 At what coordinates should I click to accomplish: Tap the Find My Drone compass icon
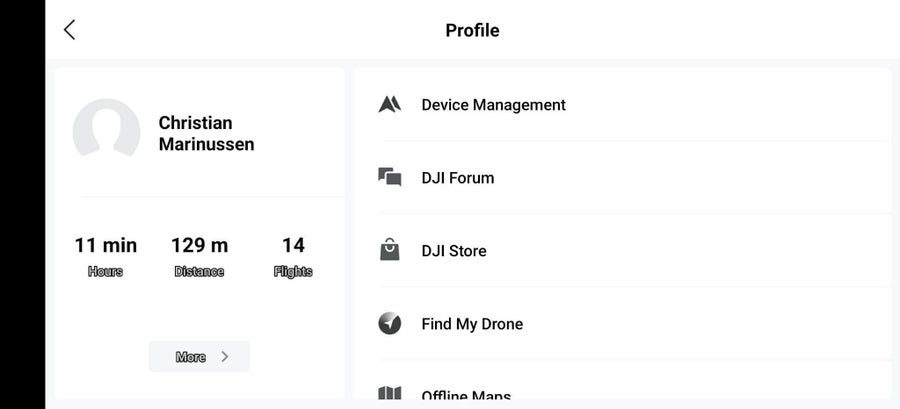pos(390,324)
